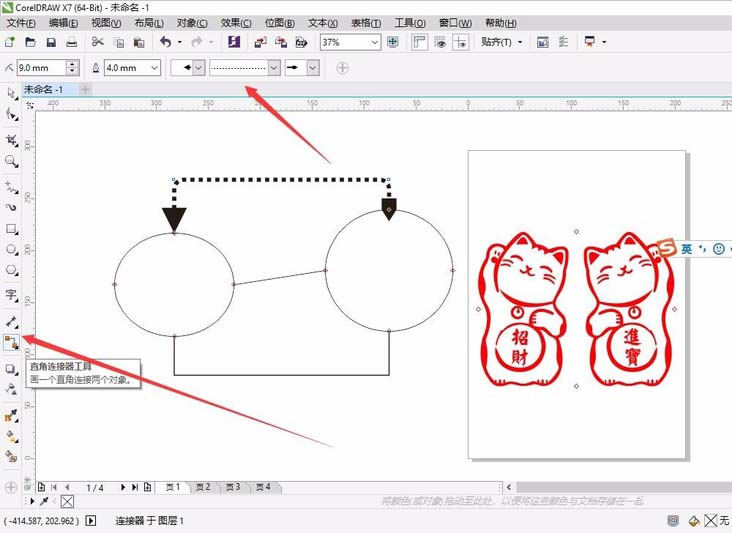Toggle Show Guidelines button

tap(460, 42)
